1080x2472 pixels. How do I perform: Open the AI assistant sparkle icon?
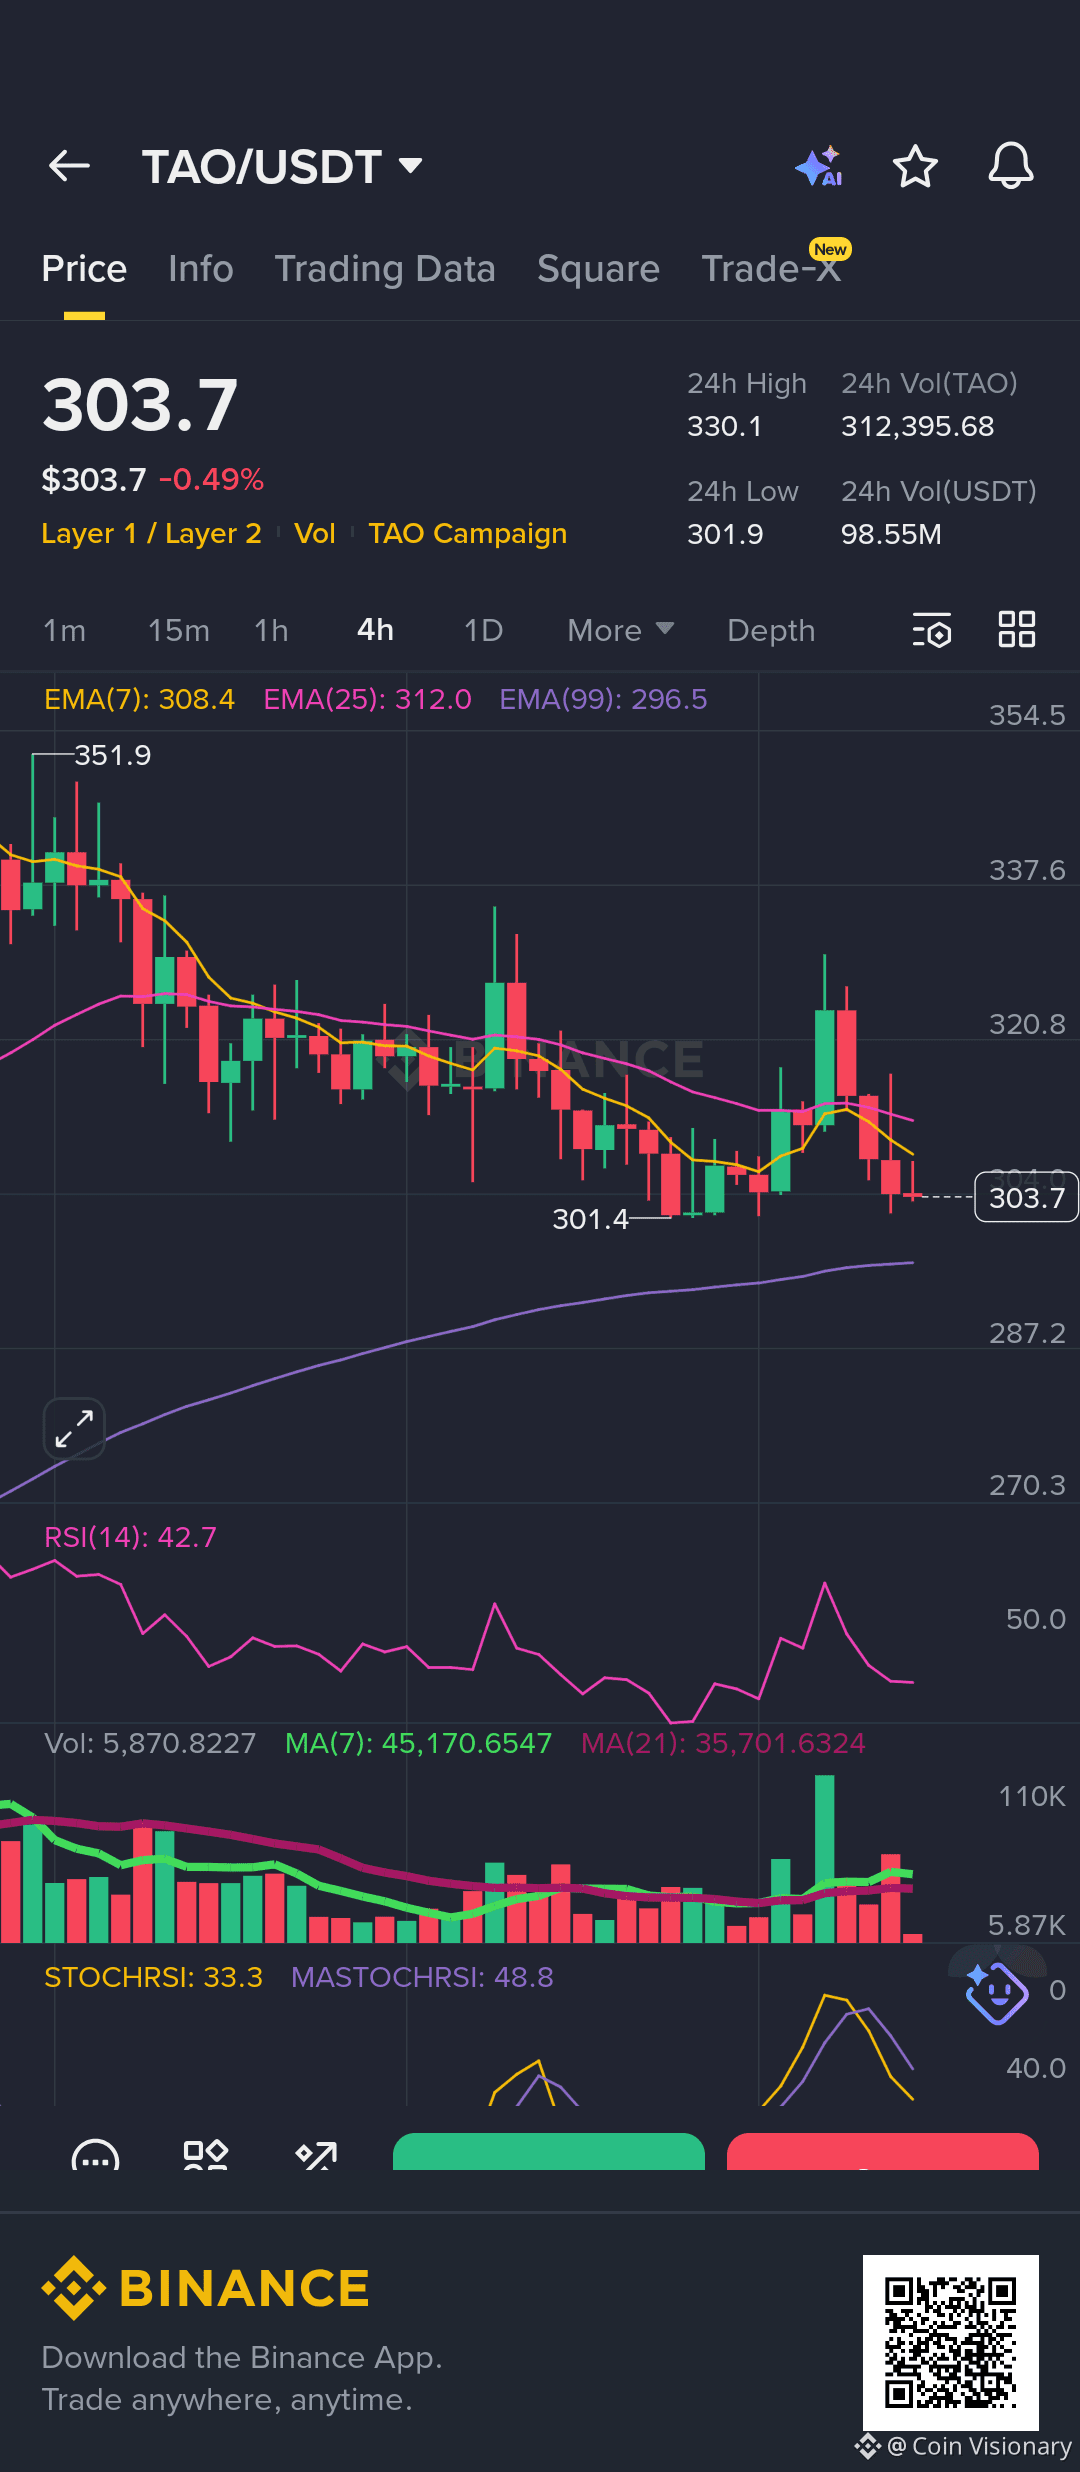click(x=819, y=166)
